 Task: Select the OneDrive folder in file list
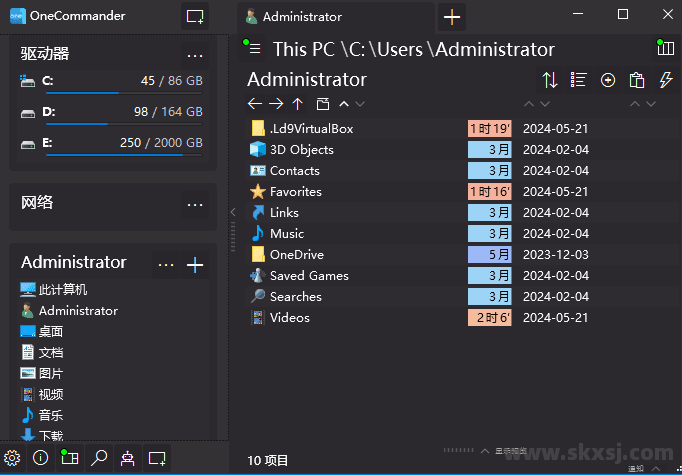click(296, 255)
